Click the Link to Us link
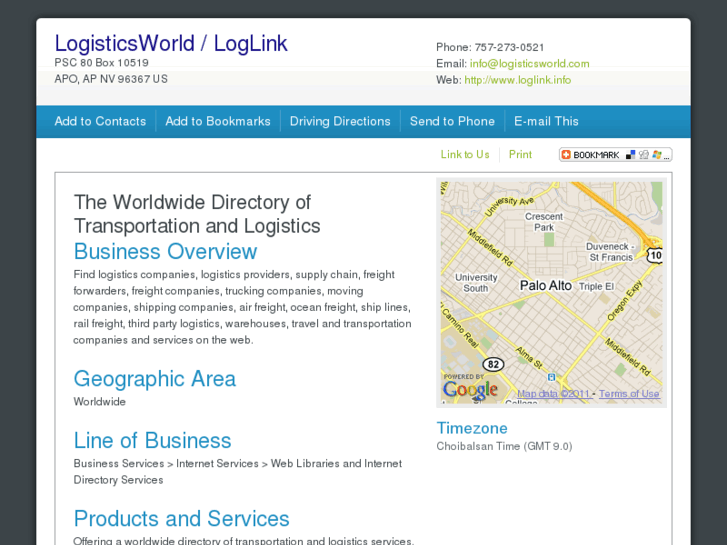727x545 pixels. [x=465, y=154]
